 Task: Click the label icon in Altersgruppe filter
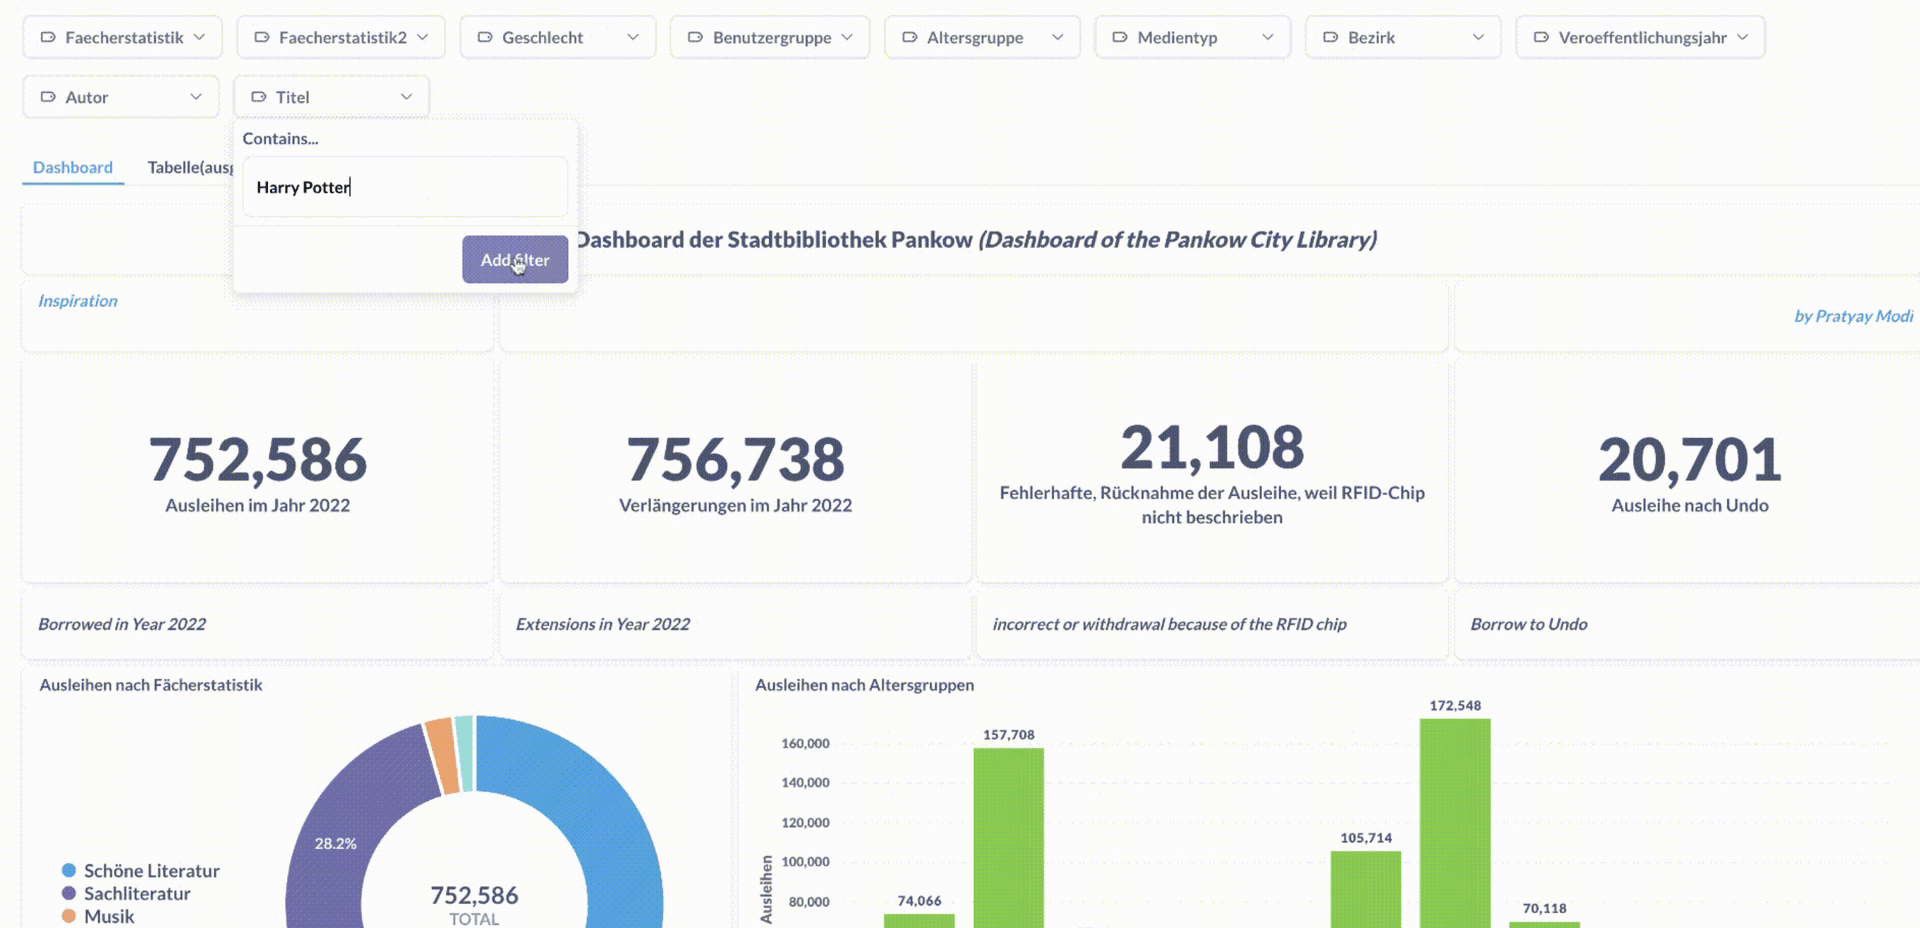[x=910, y=37]
